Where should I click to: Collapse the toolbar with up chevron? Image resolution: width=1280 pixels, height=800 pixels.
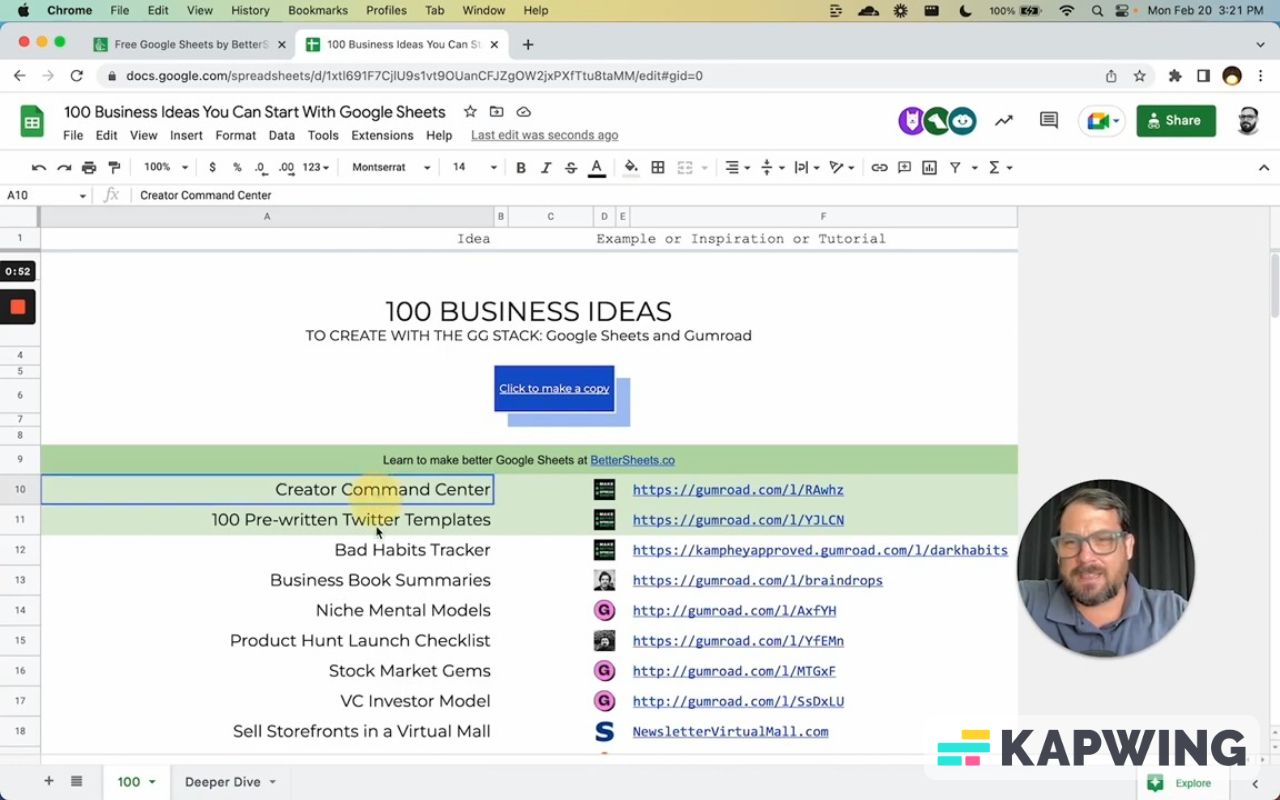pyautogui.click(x=1263, y=168)
